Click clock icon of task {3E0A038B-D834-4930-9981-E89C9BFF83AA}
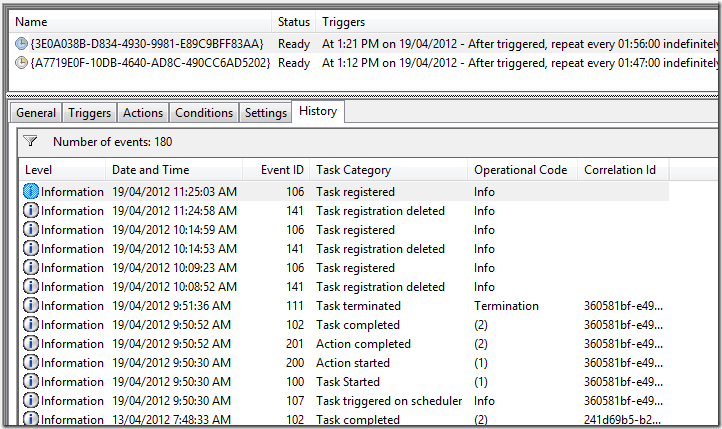 (22, 43)
